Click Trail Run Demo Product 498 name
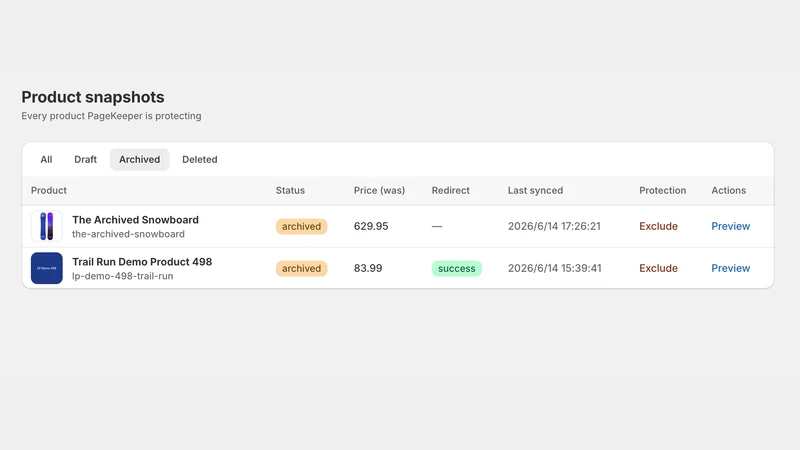The height and width of the screenshot is (450, 800). pyautogui.click(x=142, y=261)
